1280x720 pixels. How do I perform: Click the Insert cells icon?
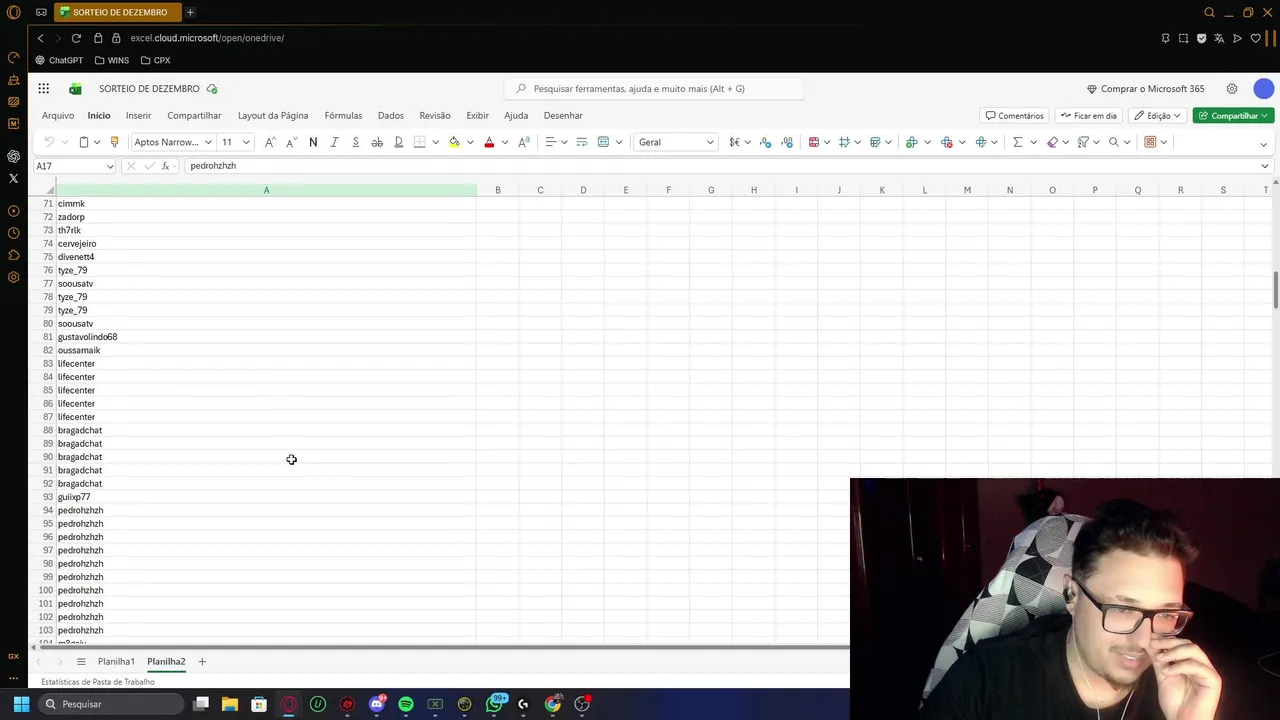click(911, 142)
